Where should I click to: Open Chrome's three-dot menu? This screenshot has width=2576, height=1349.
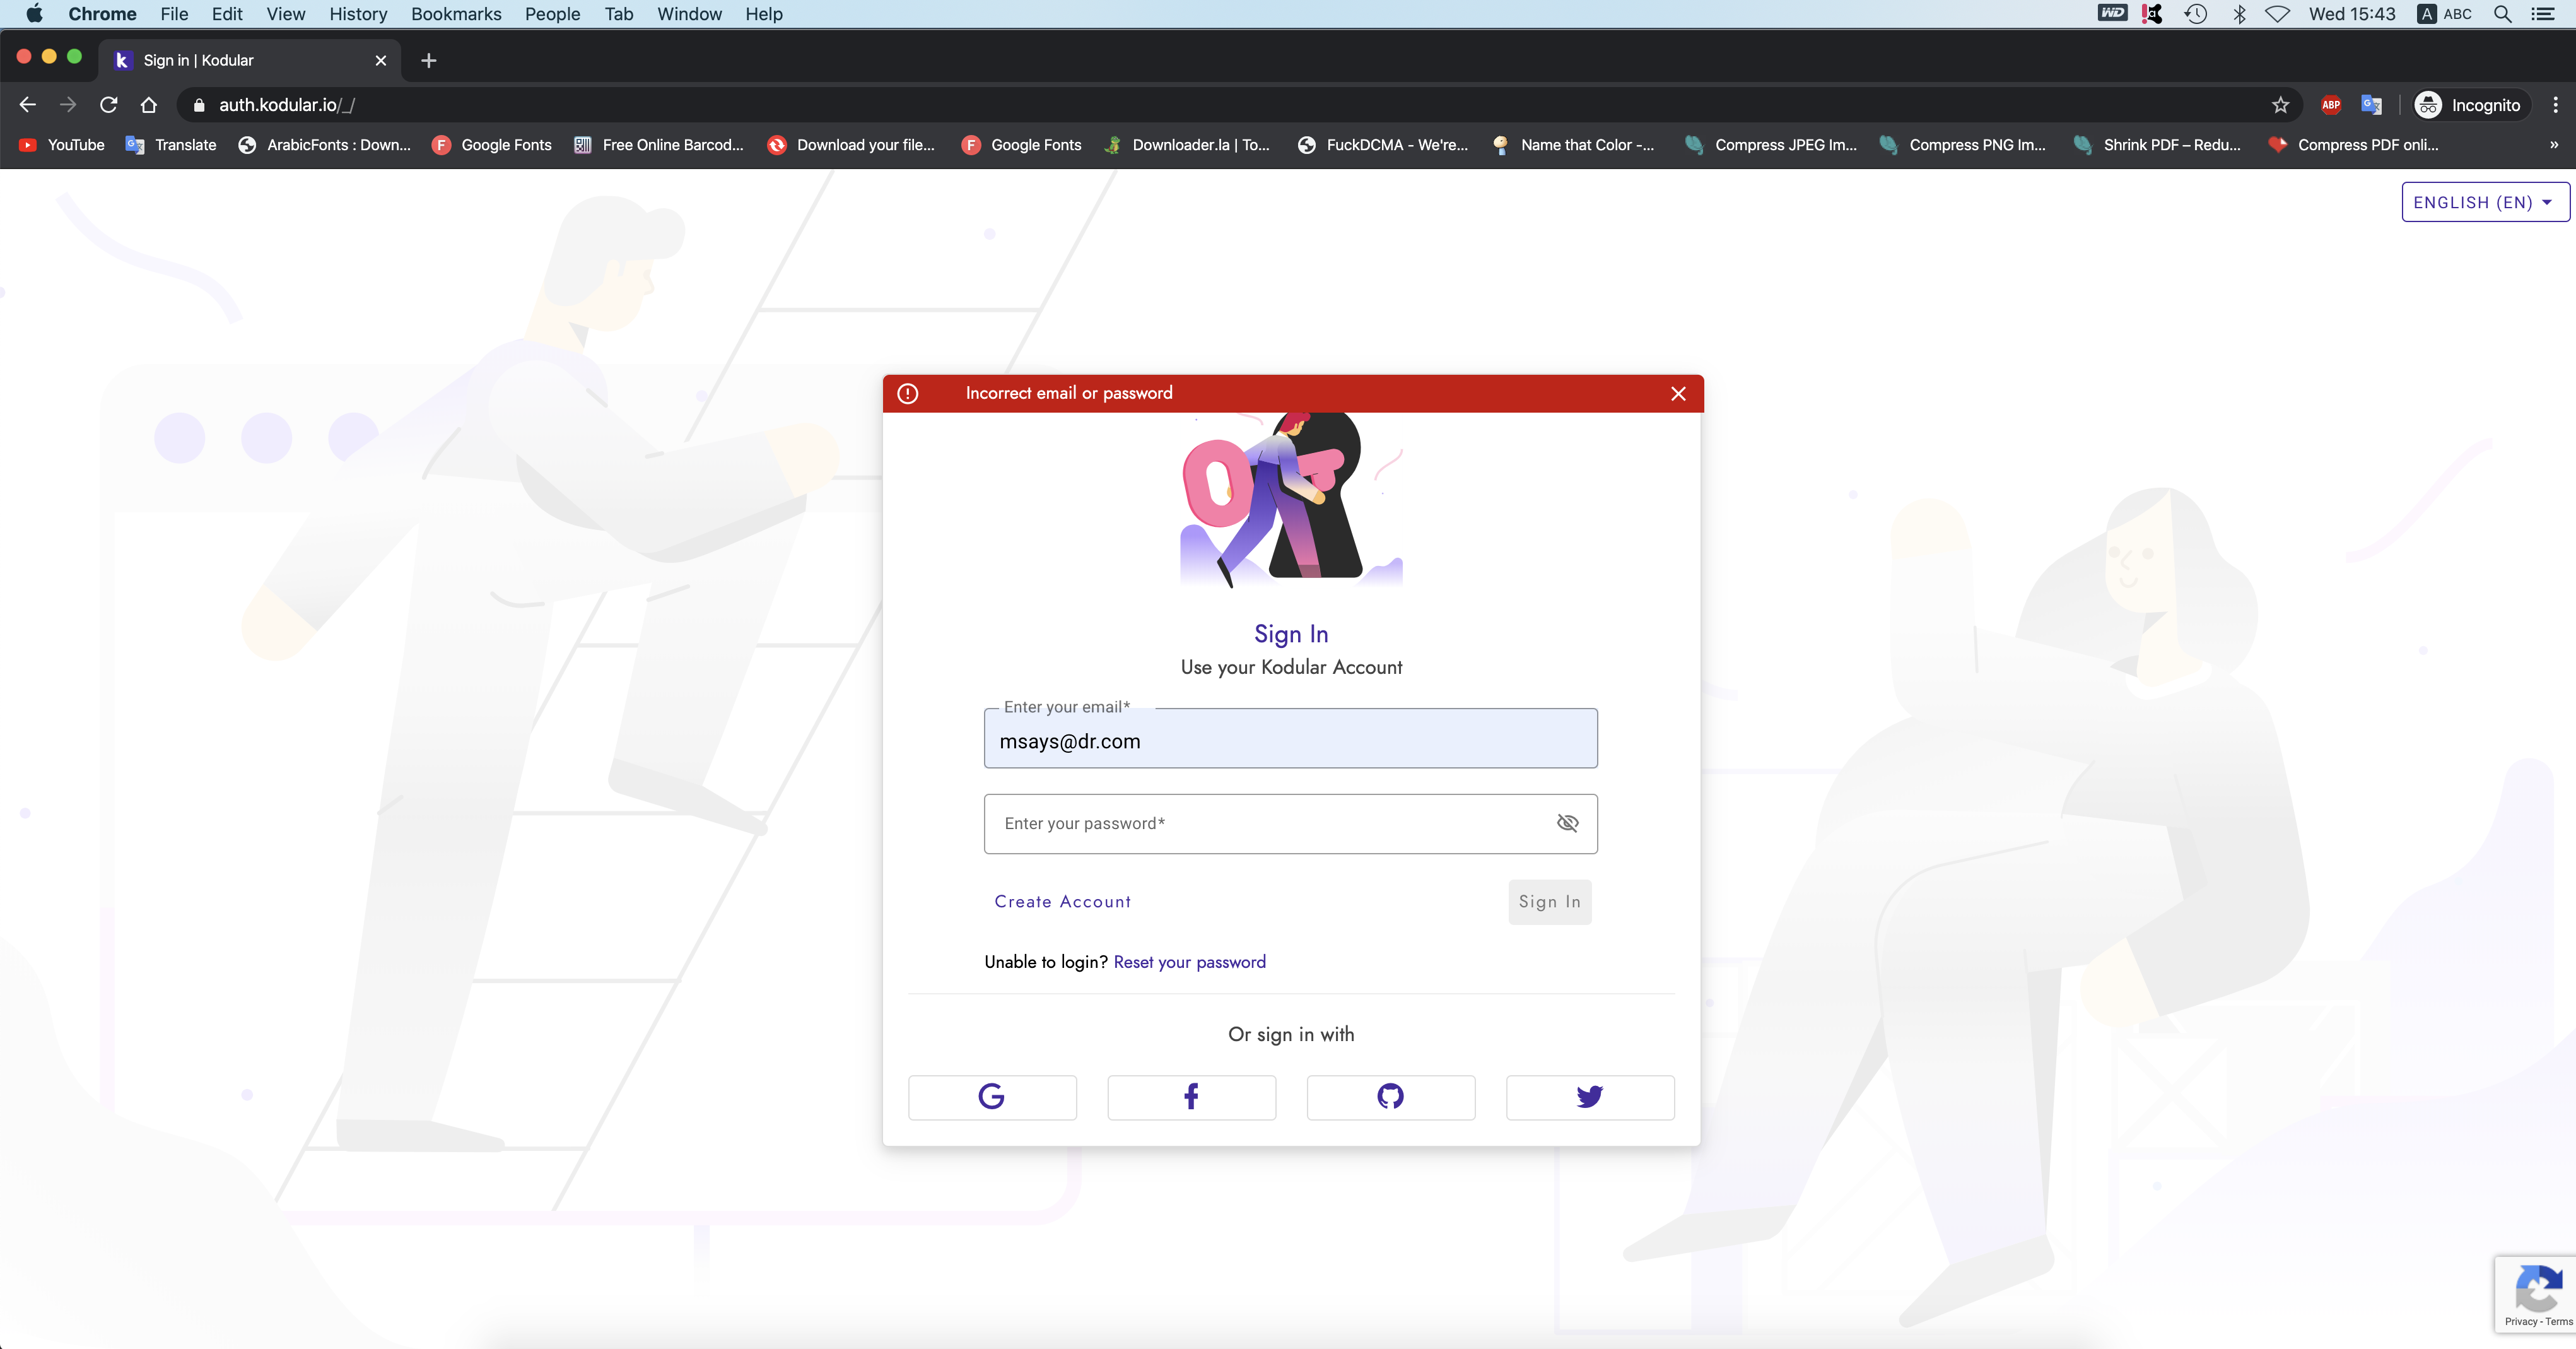(2555, 105)
